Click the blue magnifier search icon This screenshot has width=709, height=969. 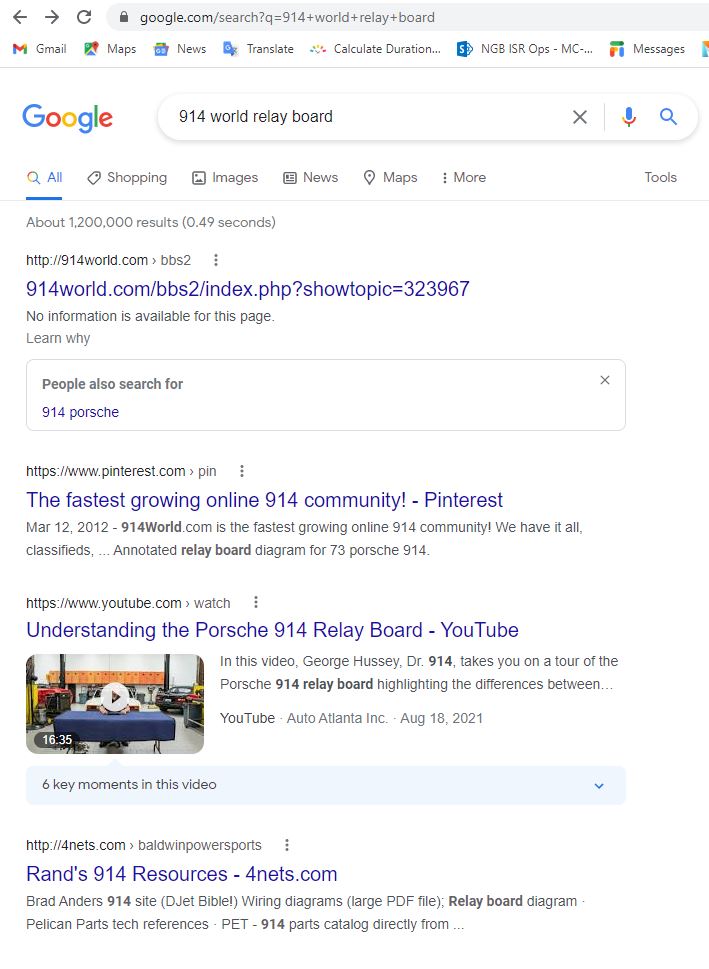[669, 117]
